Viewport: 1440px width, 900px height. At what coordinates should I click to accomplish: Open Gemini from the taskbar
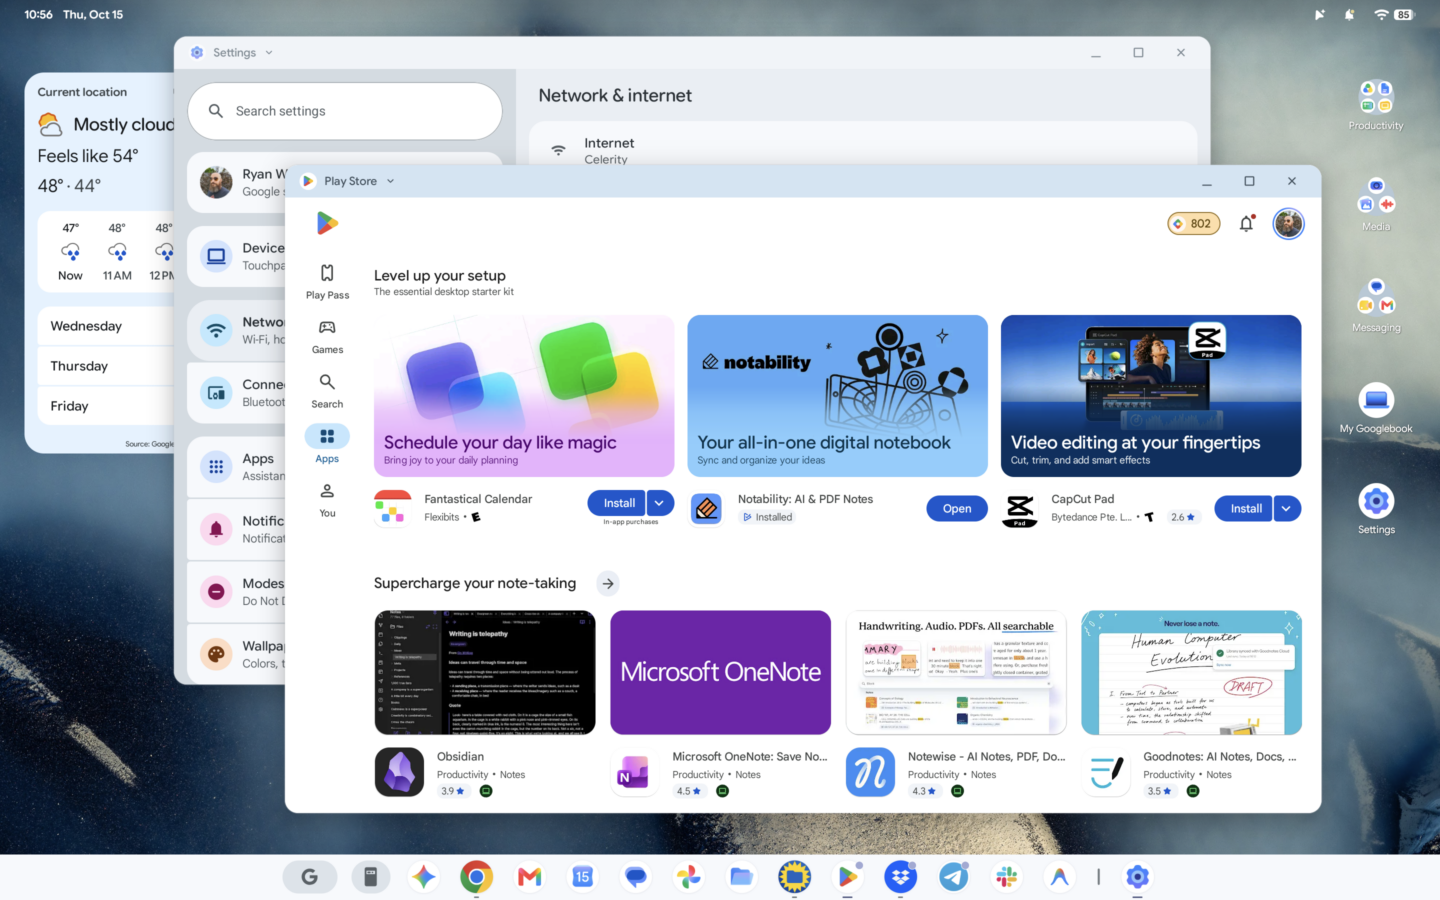[x=423, y=877]
